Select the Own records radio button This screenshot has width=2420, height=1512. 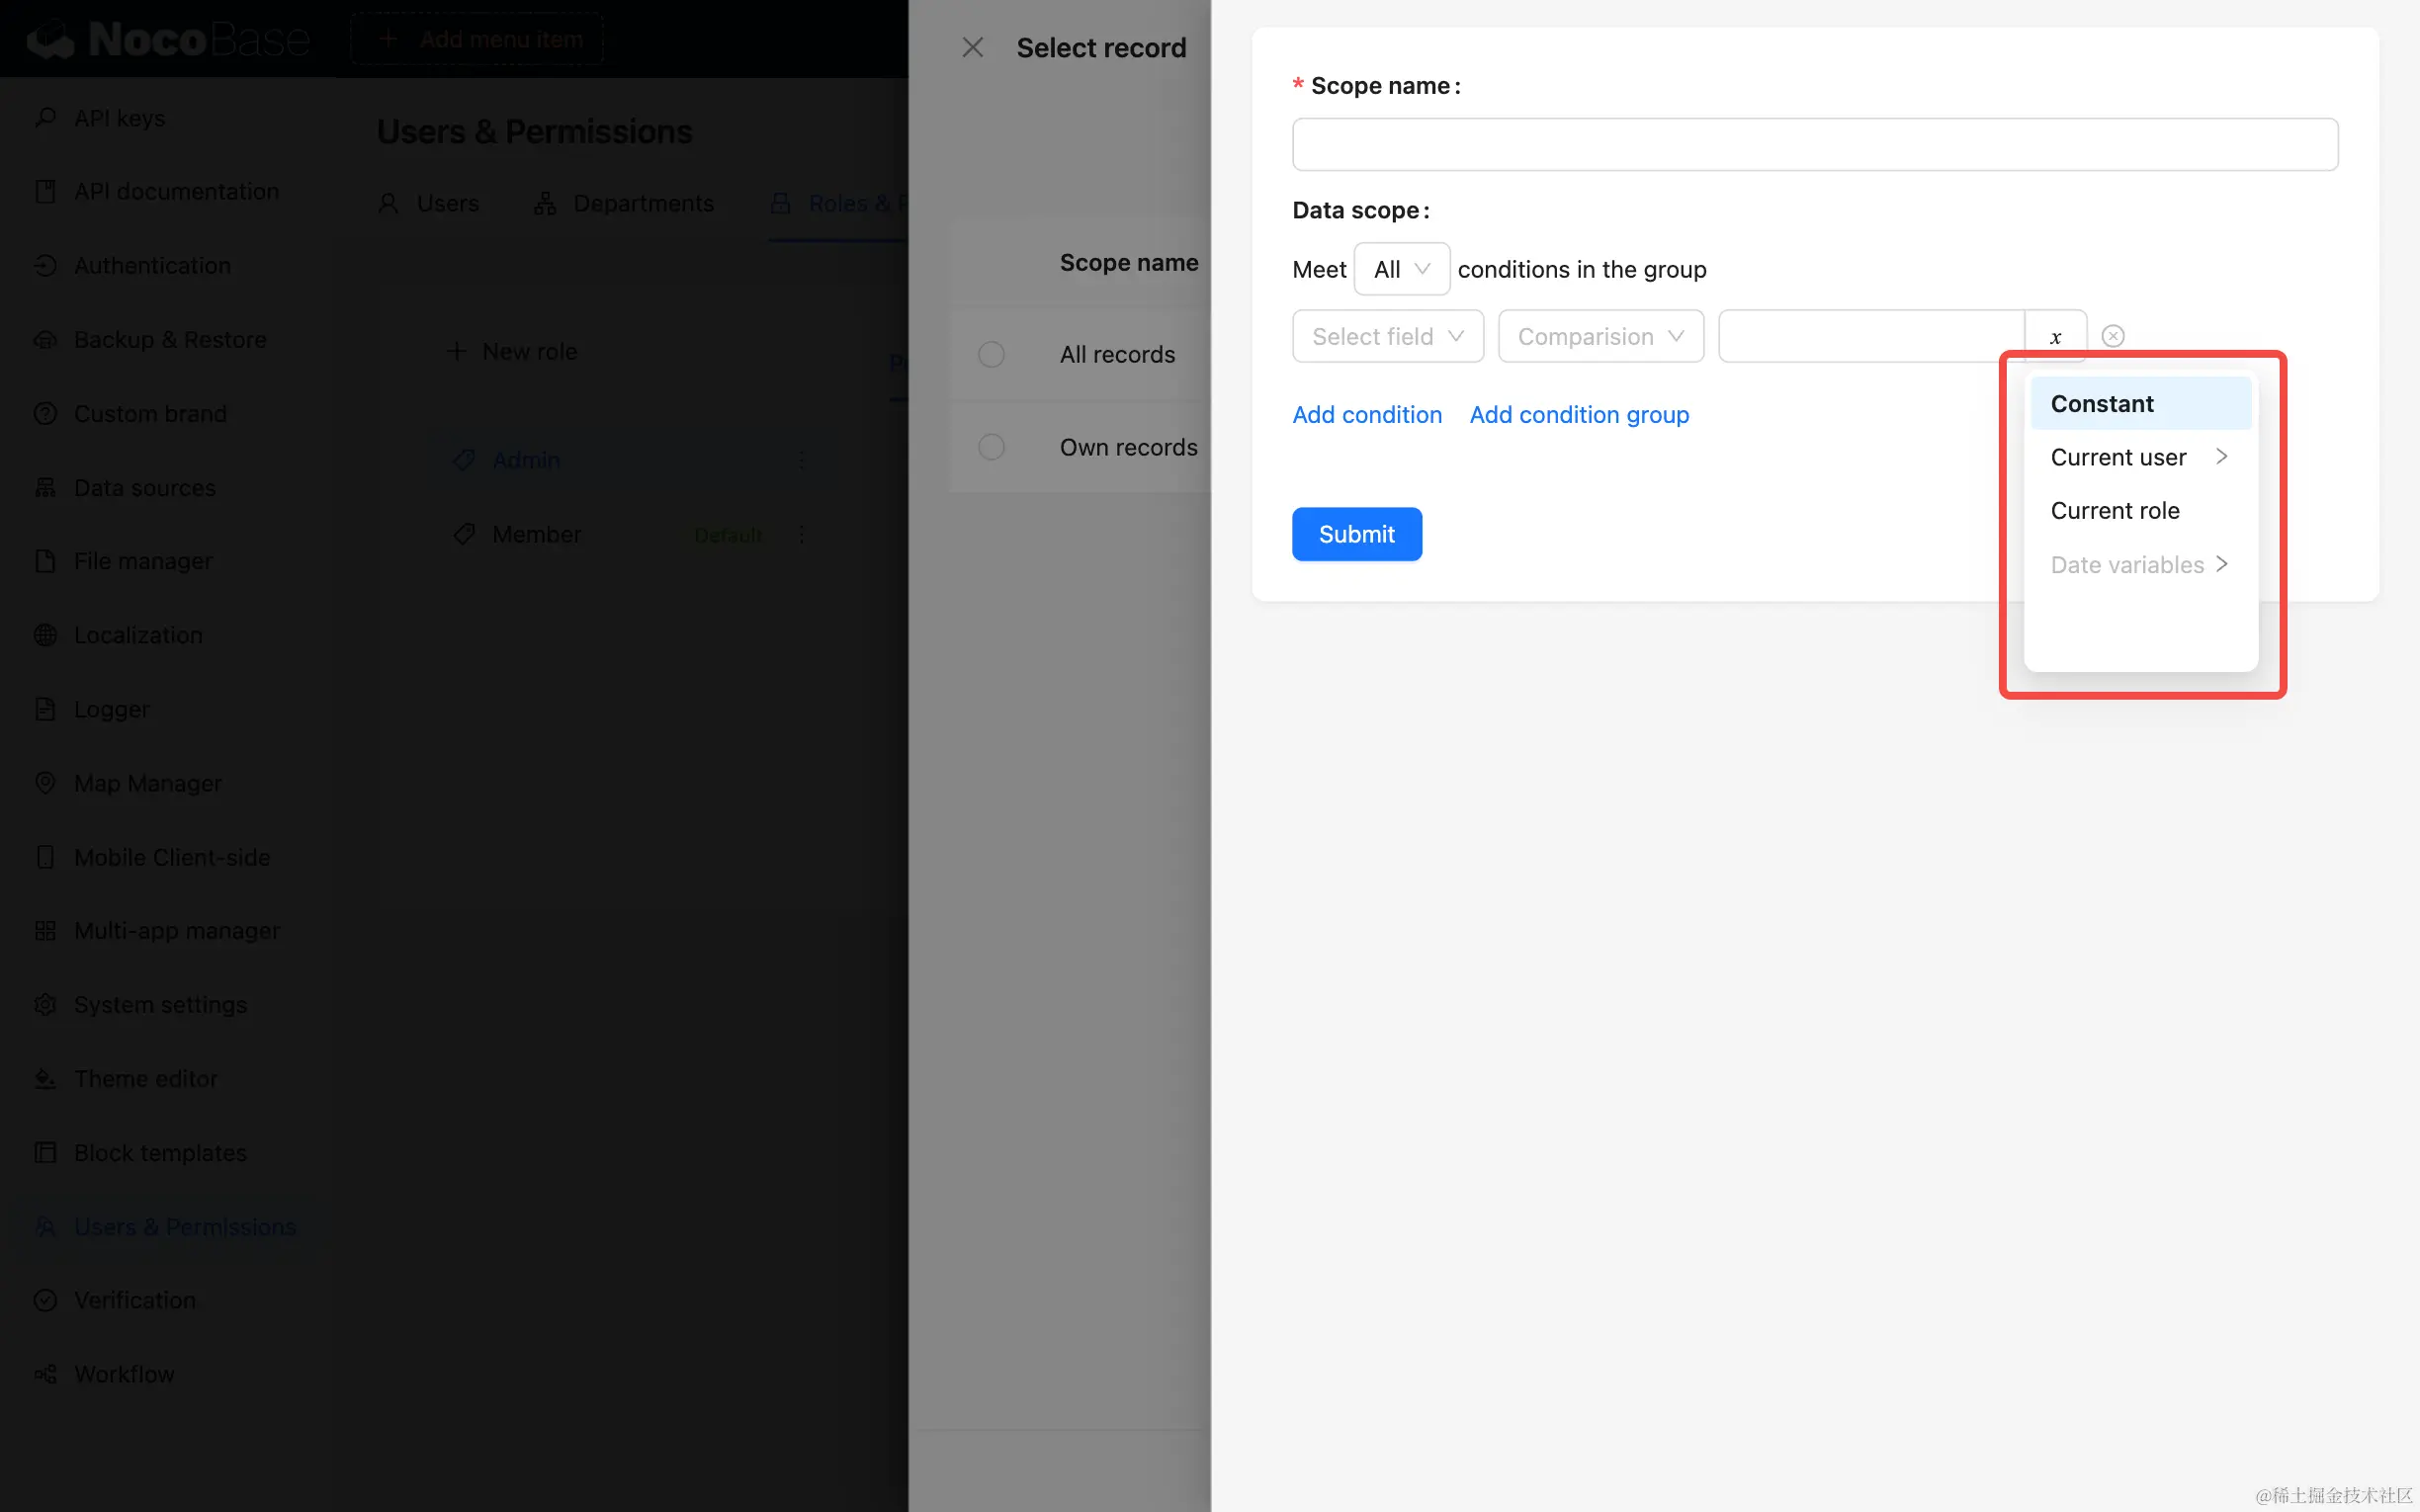991,447
